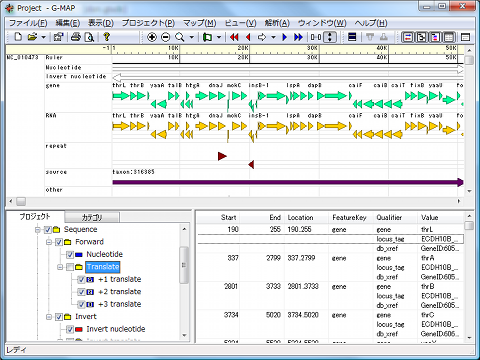
Task: Open the 編集(E) menu
Action: pyautogui.click(x=68, y=23)
